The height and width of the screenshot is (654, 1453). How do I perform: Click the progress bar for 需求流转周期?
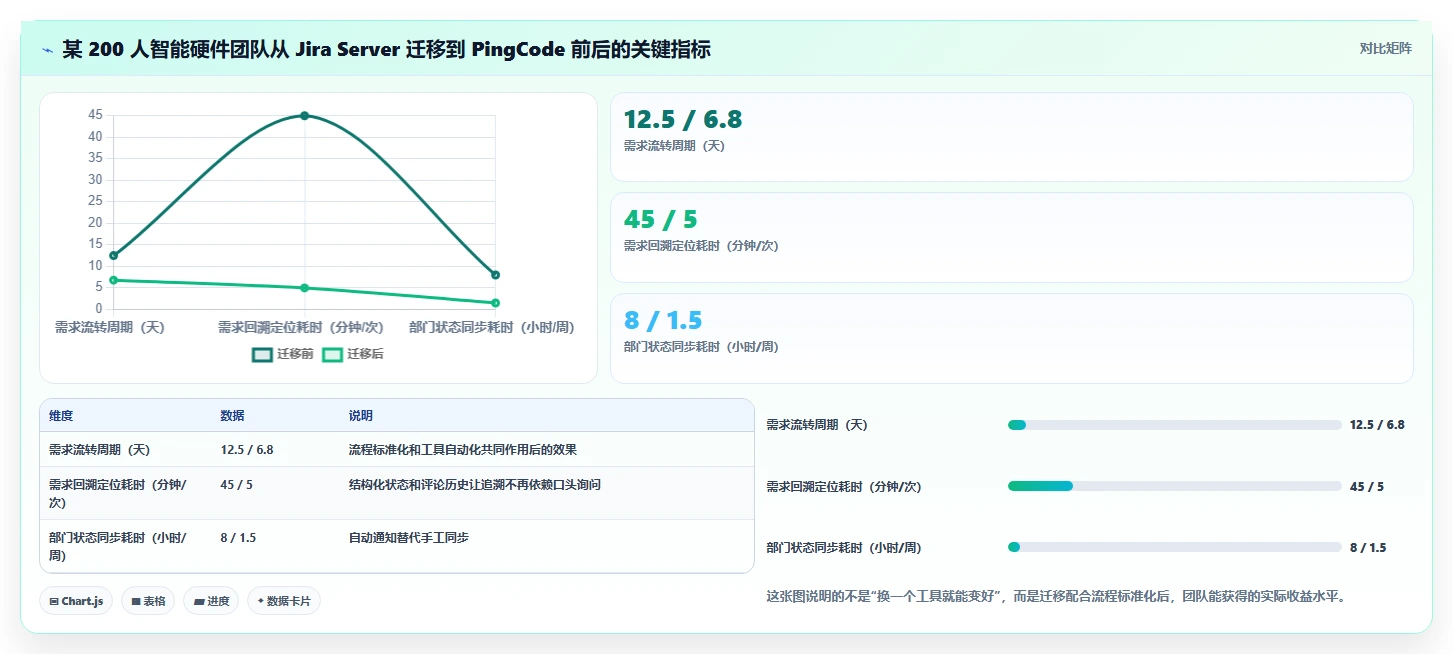1174,425
